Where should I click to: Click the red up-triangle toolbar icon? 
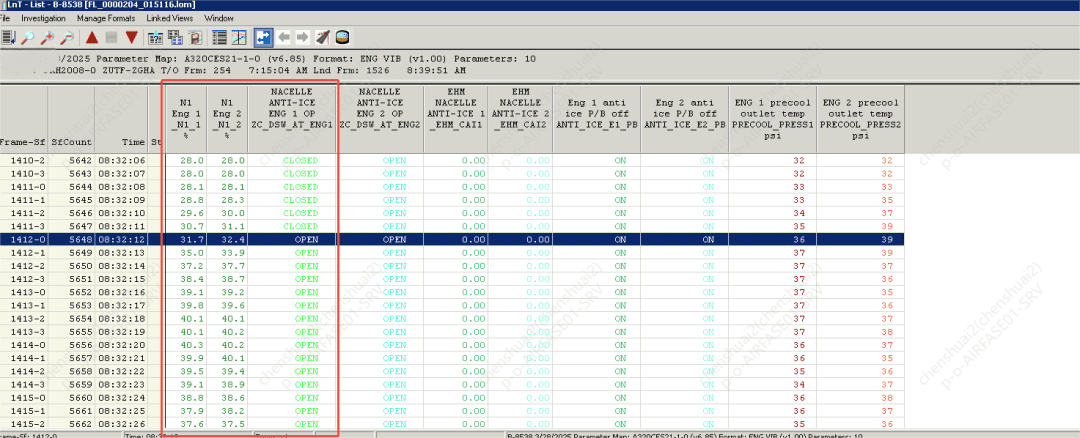92,38
